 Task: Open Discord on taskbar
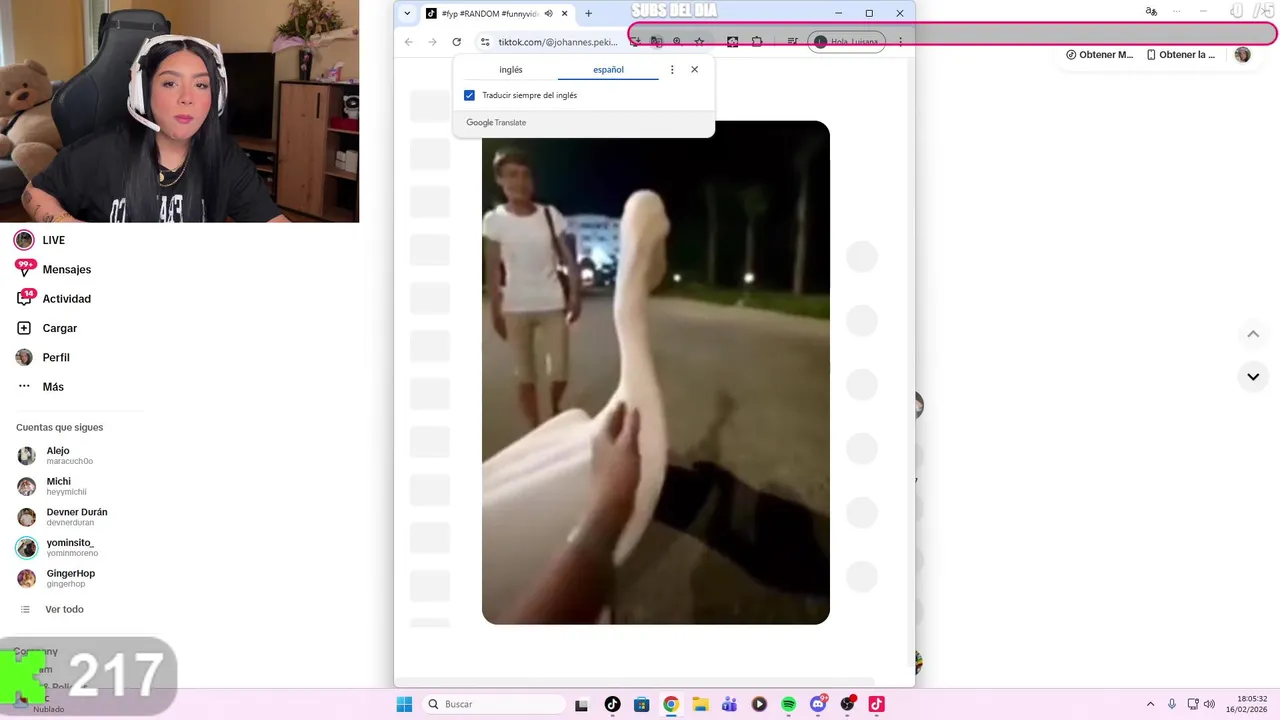click(818, 704)
